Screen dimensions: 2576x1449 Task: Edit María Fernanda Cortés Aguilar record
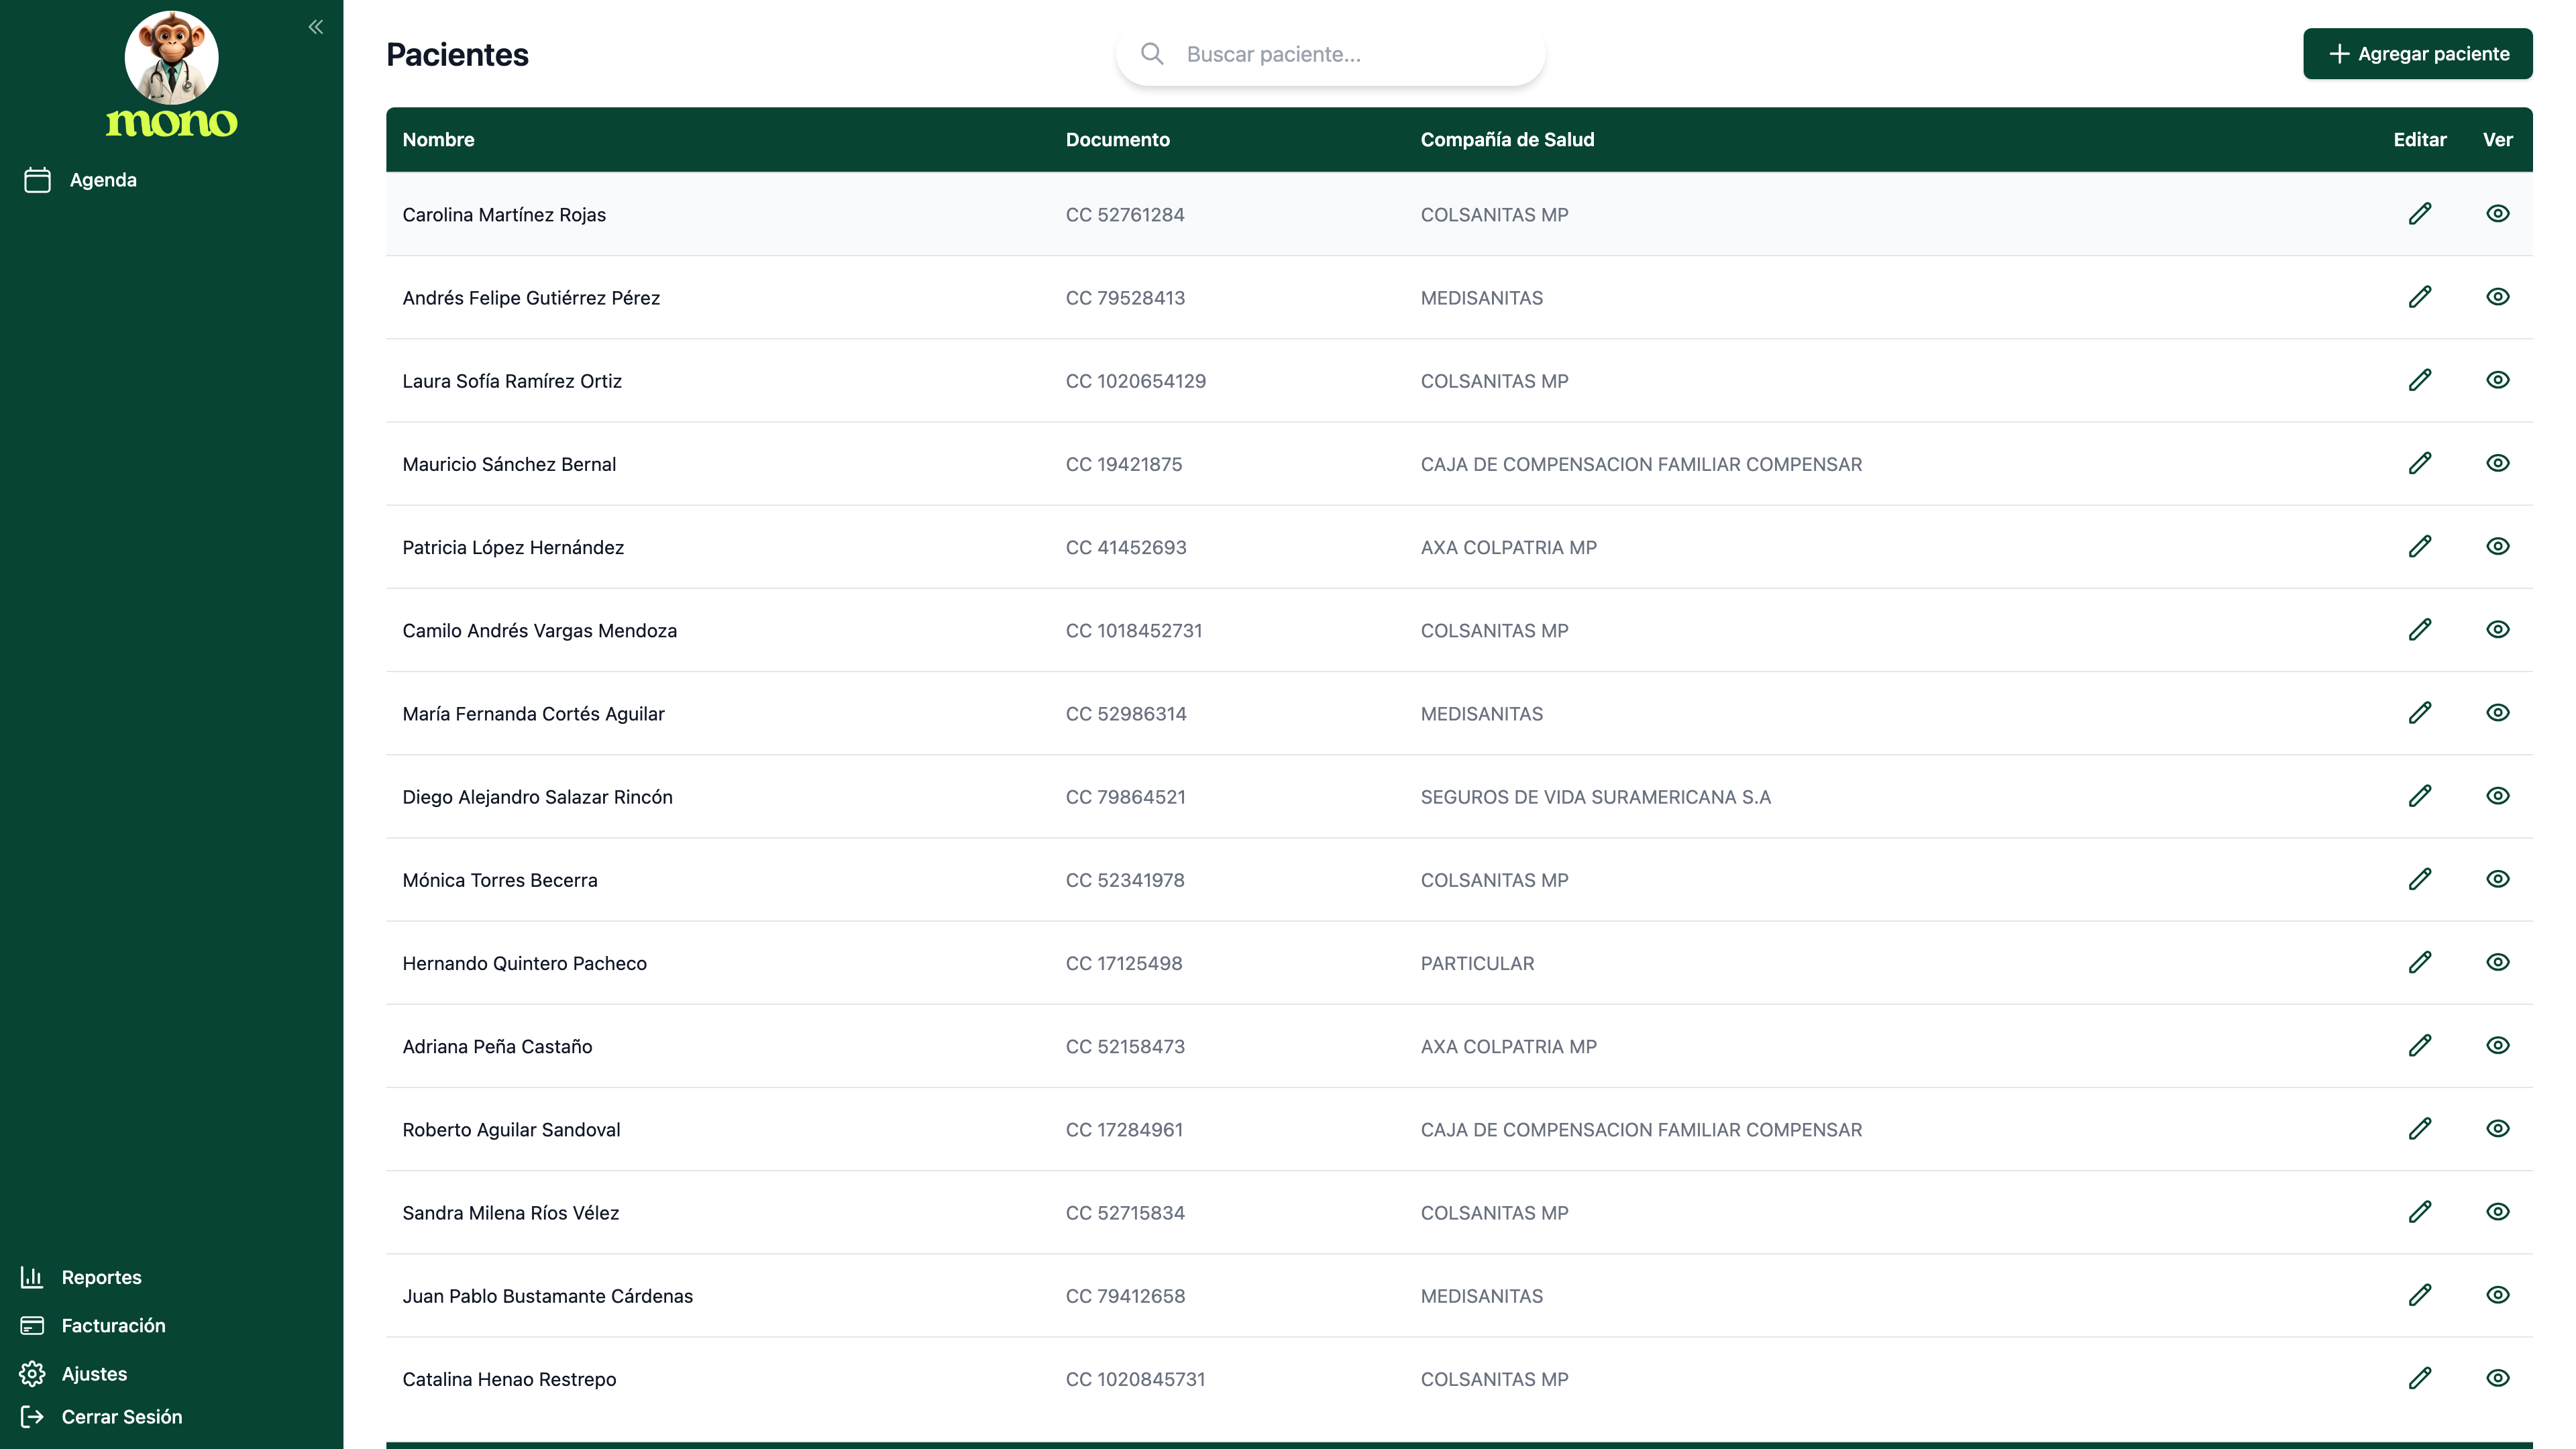pos(2419,713)
